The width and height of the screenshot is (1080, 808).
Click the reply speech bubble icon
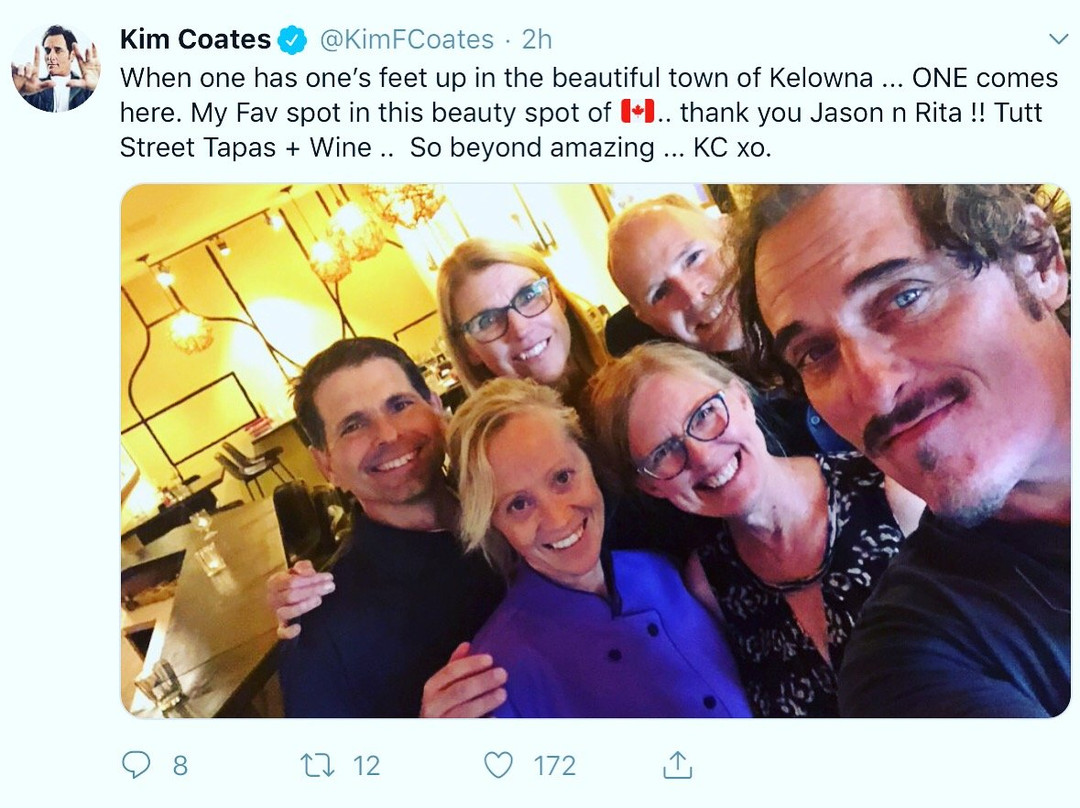point(135,766)
